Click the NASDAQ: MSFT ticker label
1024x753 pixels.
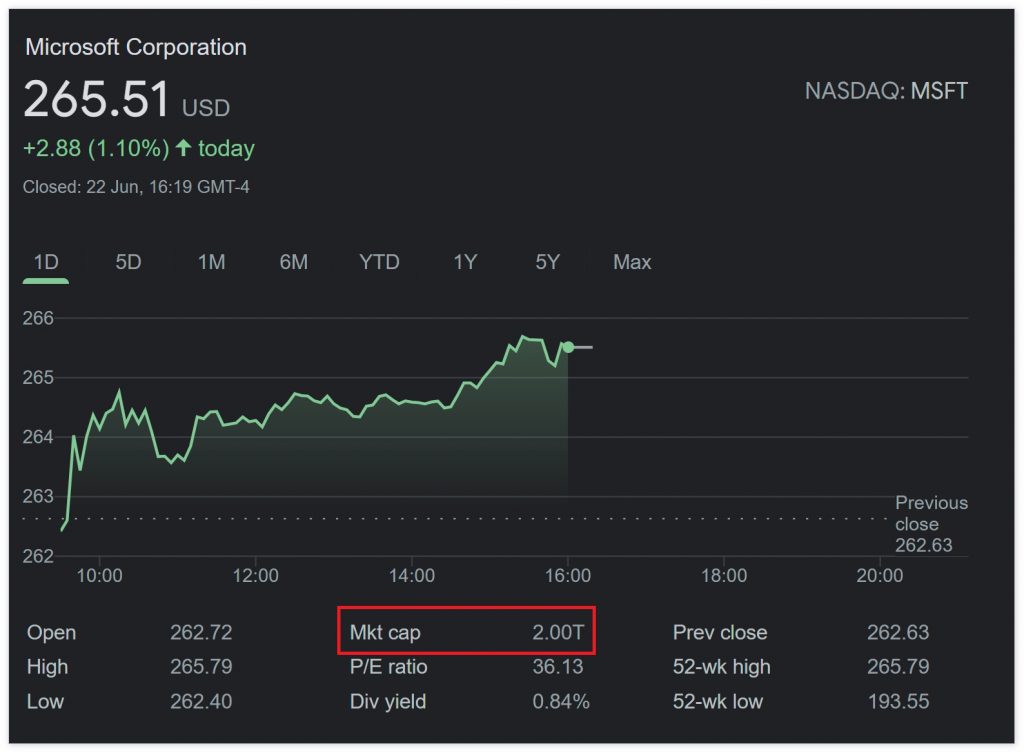pos(886,91)
